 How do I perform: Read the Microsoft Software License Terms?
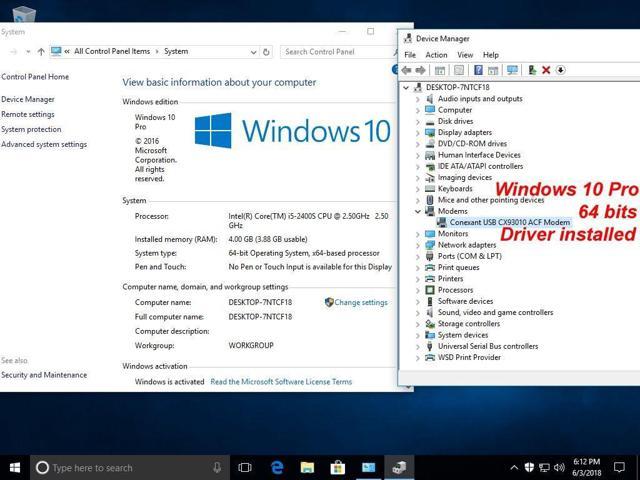(x=281, y=381)
